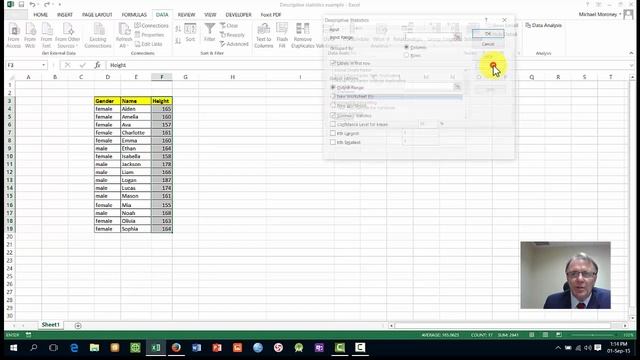640x360 pixels.
Task: Open Advanced filter options
Action: coord(234,44)
